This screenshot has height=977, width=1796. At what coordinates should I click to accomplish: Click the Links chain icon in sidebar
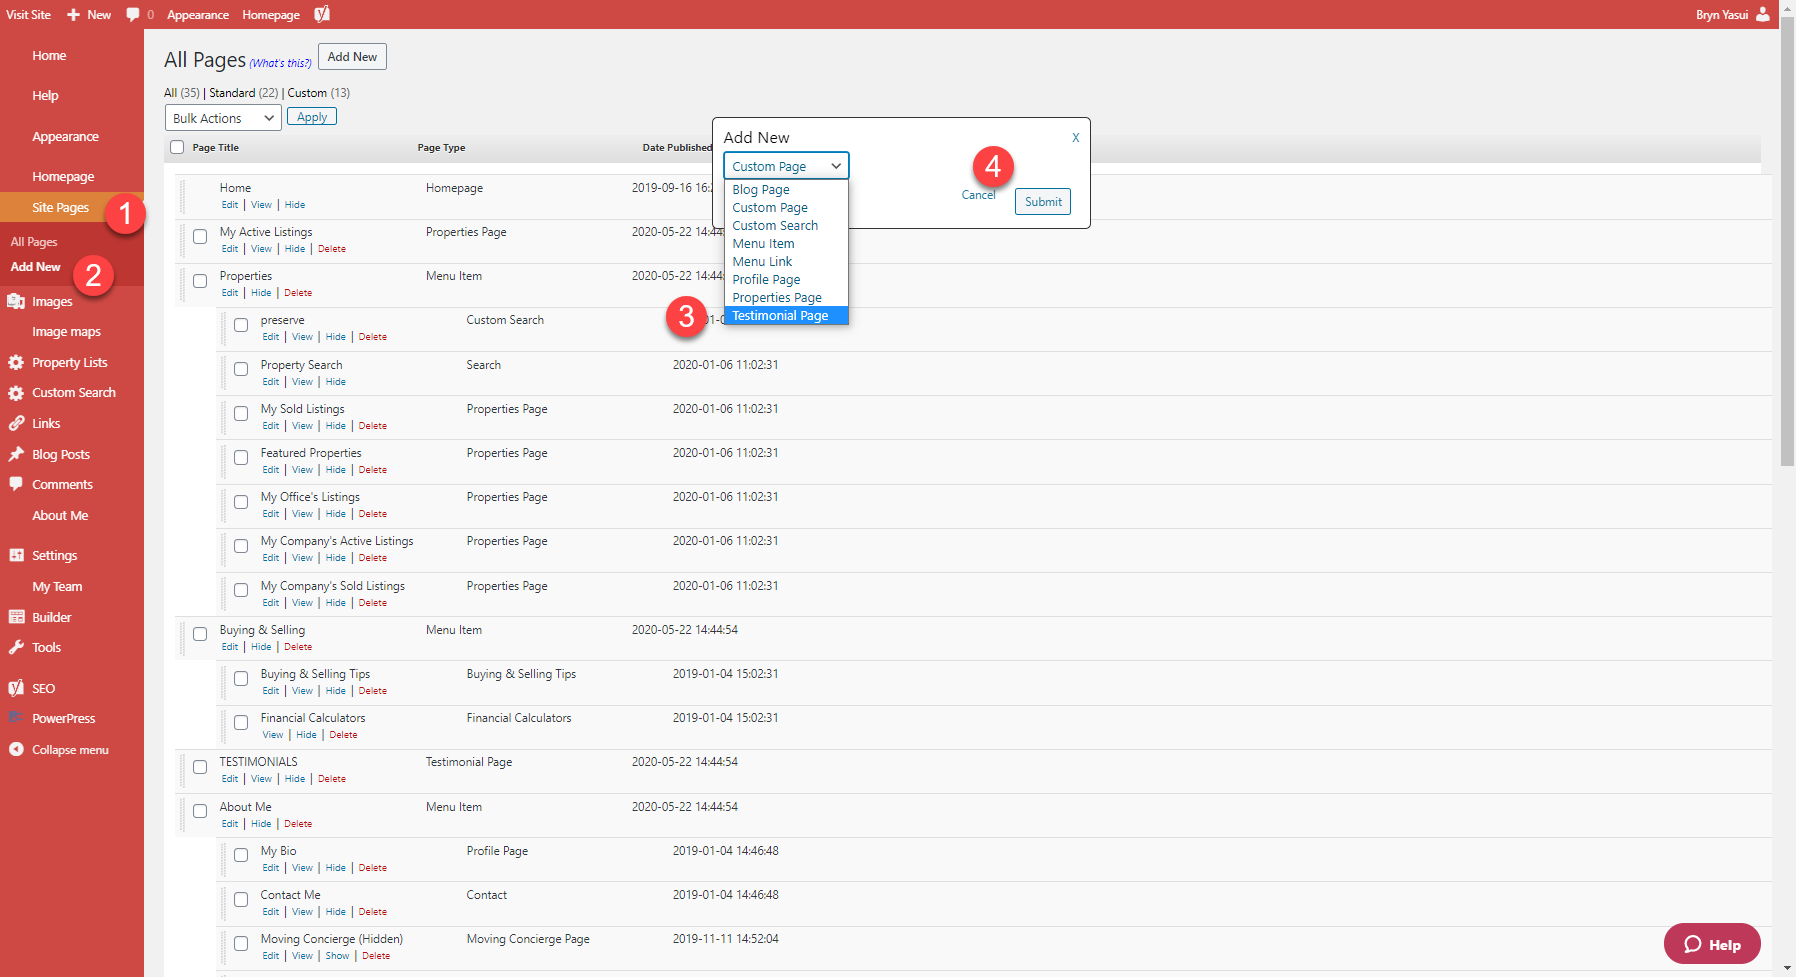[x=16, y=423]
